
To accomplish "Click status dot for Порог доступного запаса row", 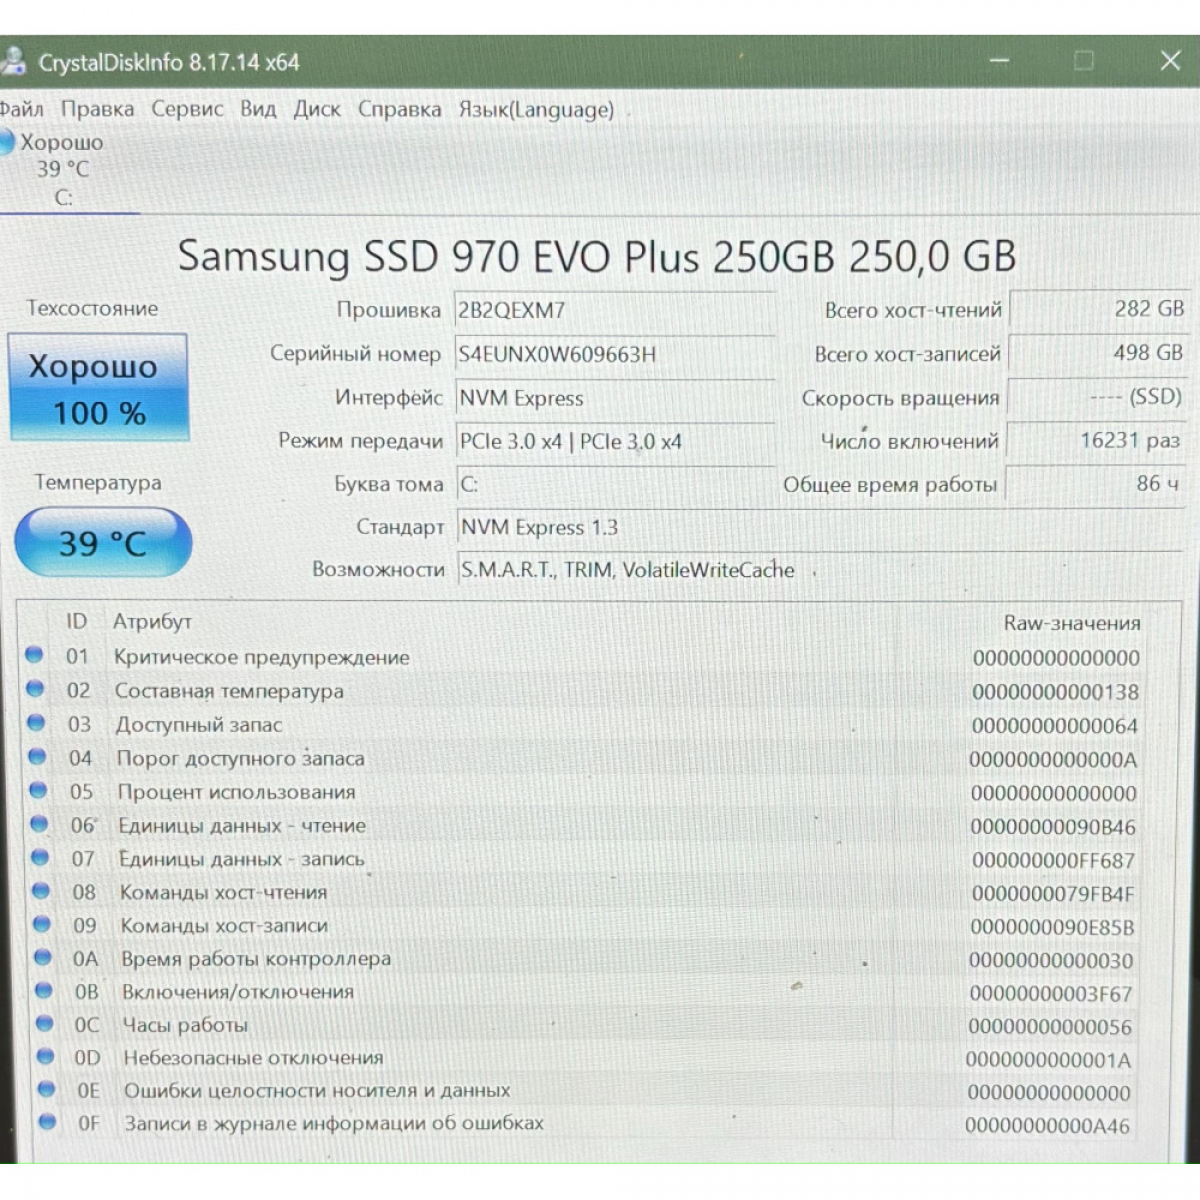I will [37, 756].
